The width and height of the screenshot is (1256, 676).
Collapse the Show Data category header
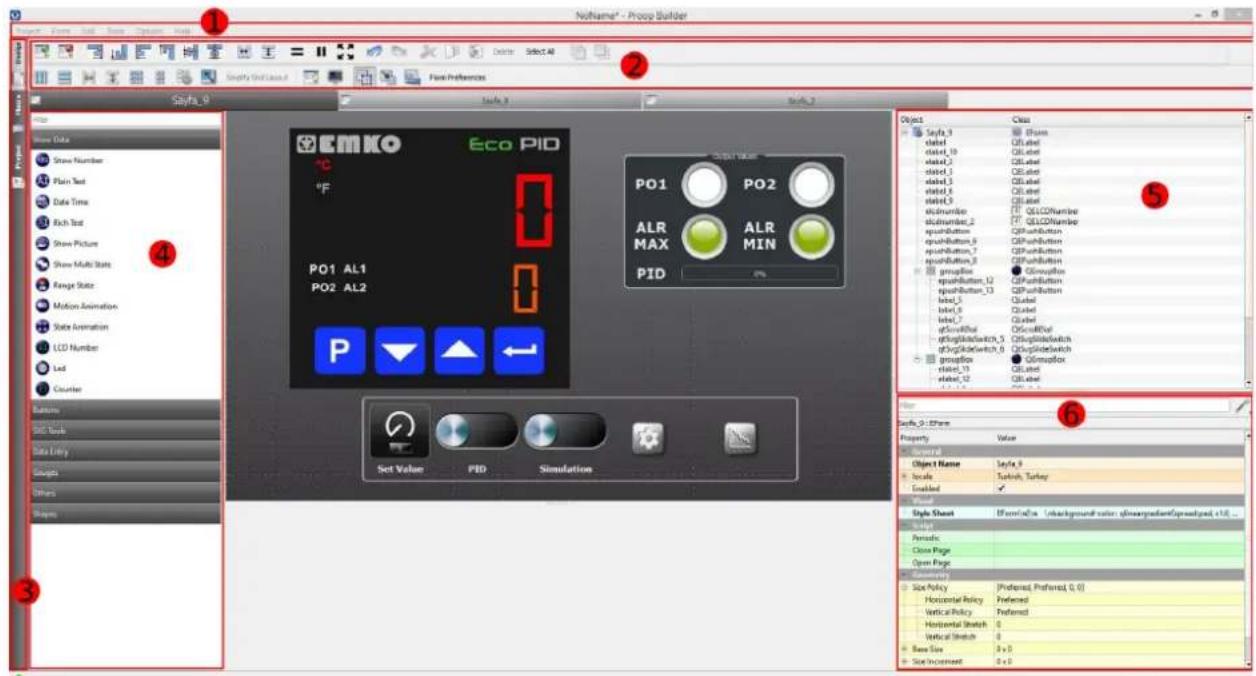[125, 140]
